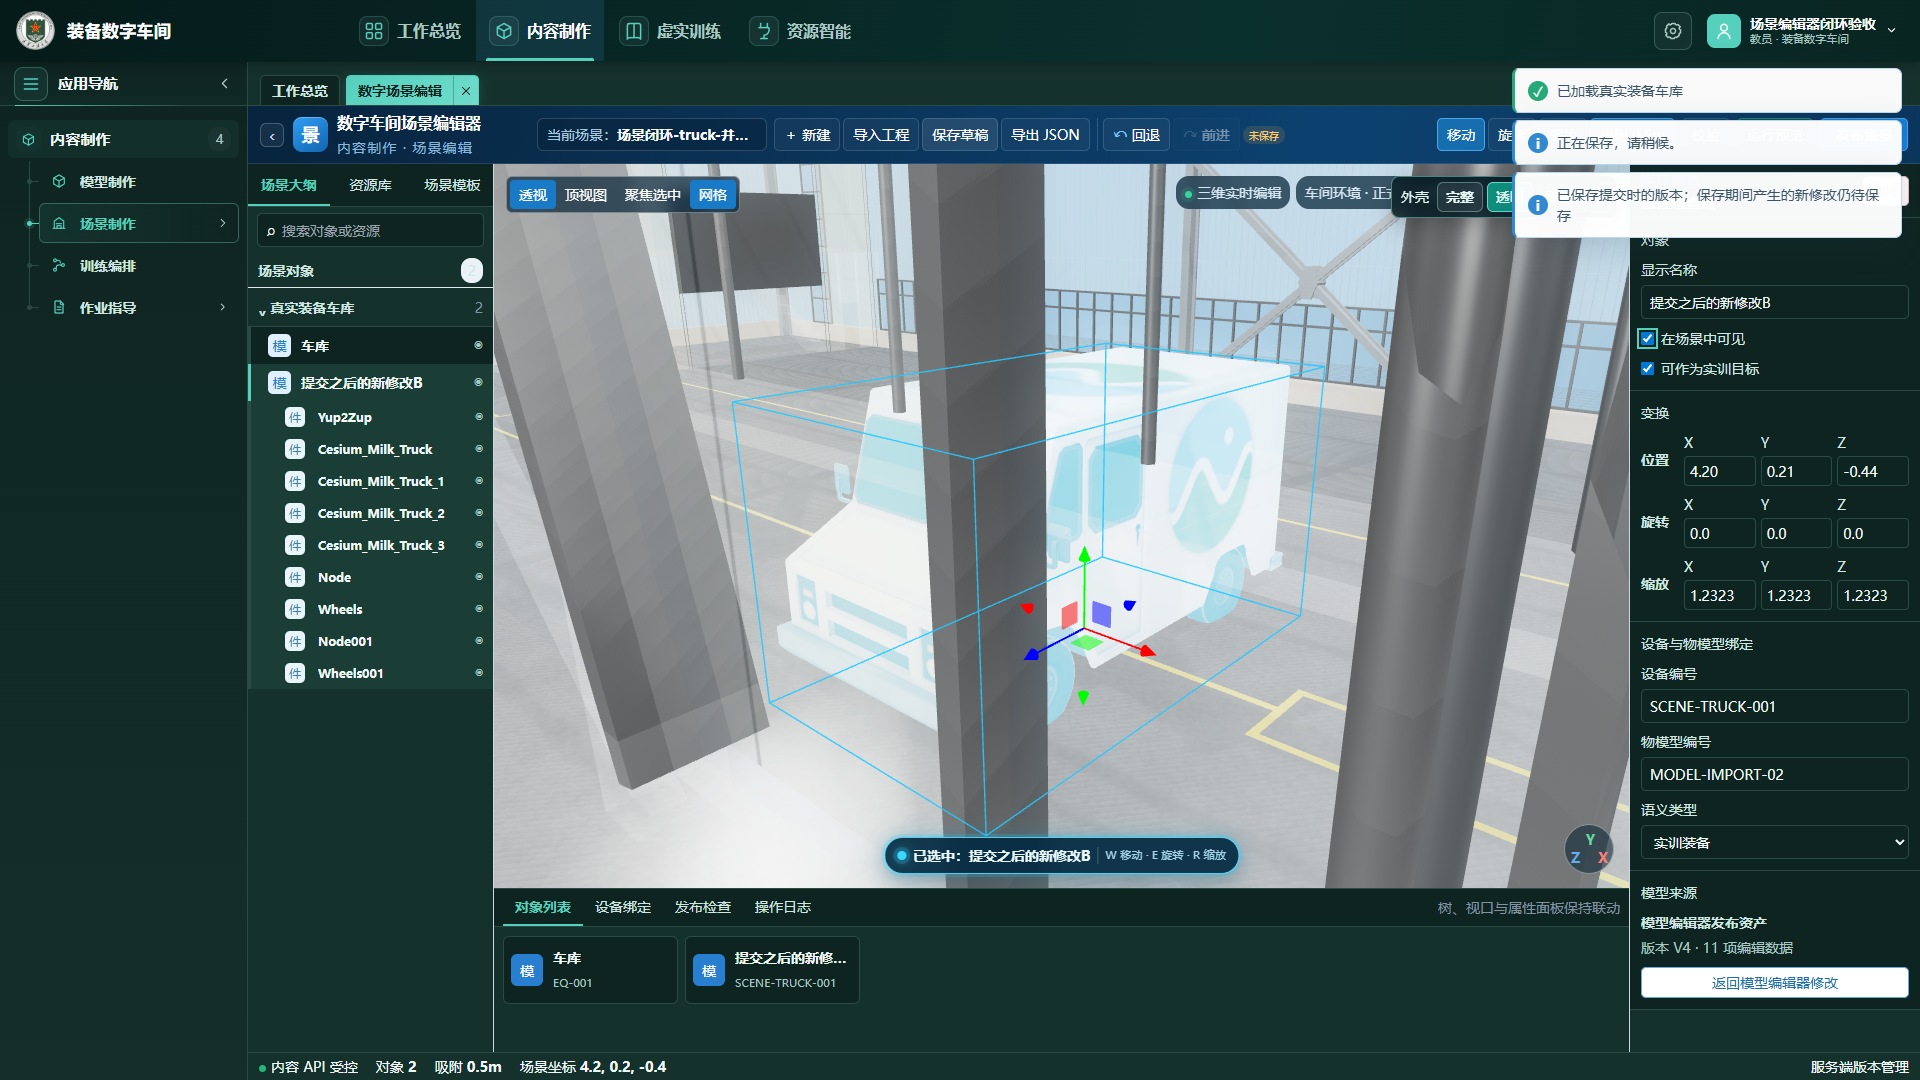Screen dimensions: 1920x1080
Task: Click the blue plane handle of the gizmo
Action: tap(1102, 614)
